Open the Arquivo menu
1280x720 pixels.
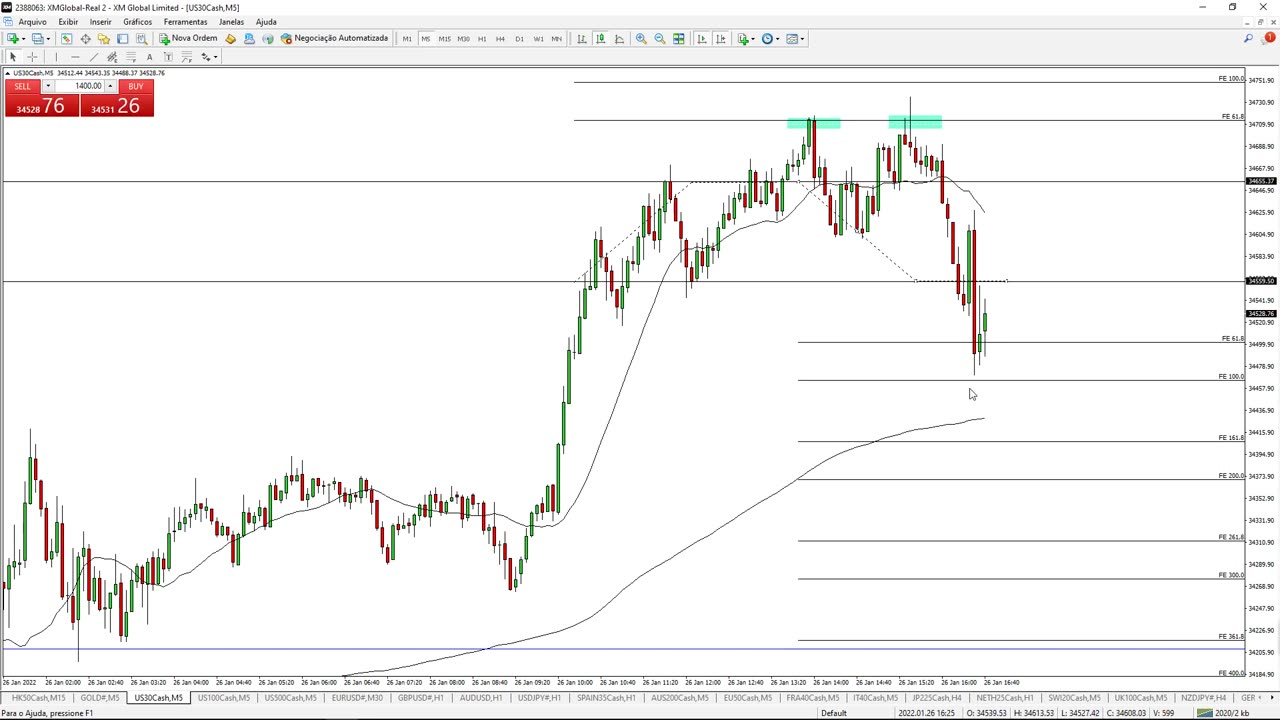tap(32, 22)
